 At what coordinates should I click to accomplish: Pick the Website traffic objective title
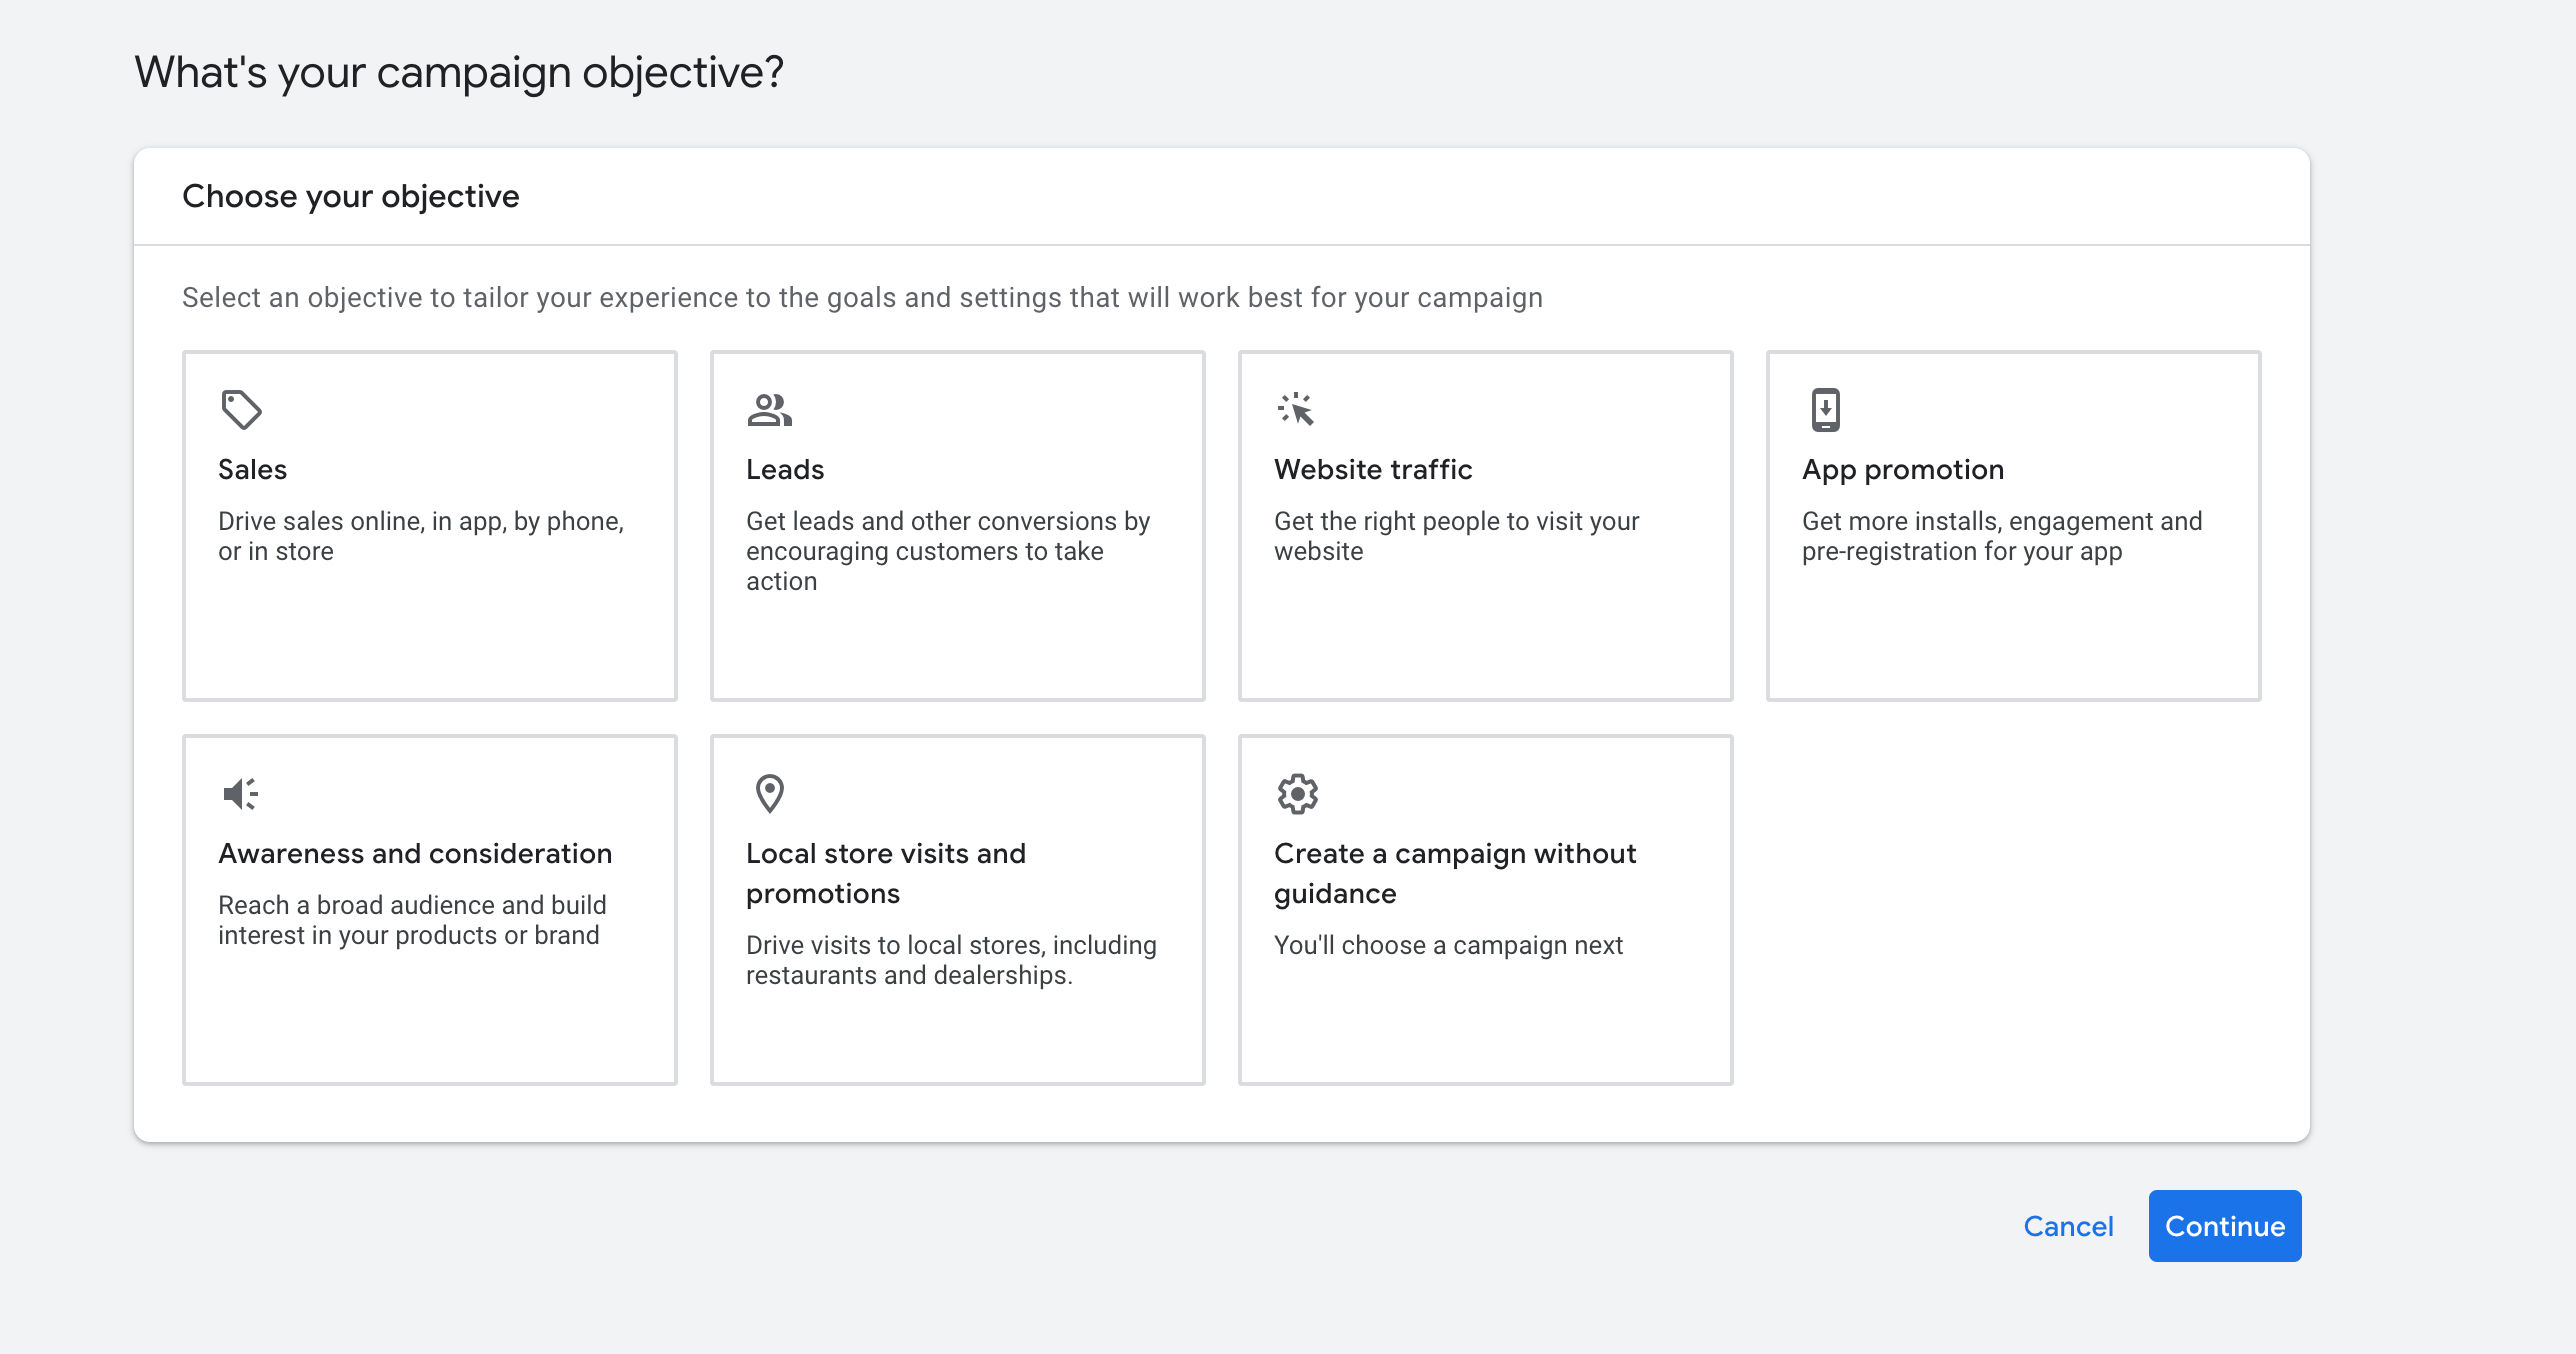pyautogui.click(x=1373, y=470)
